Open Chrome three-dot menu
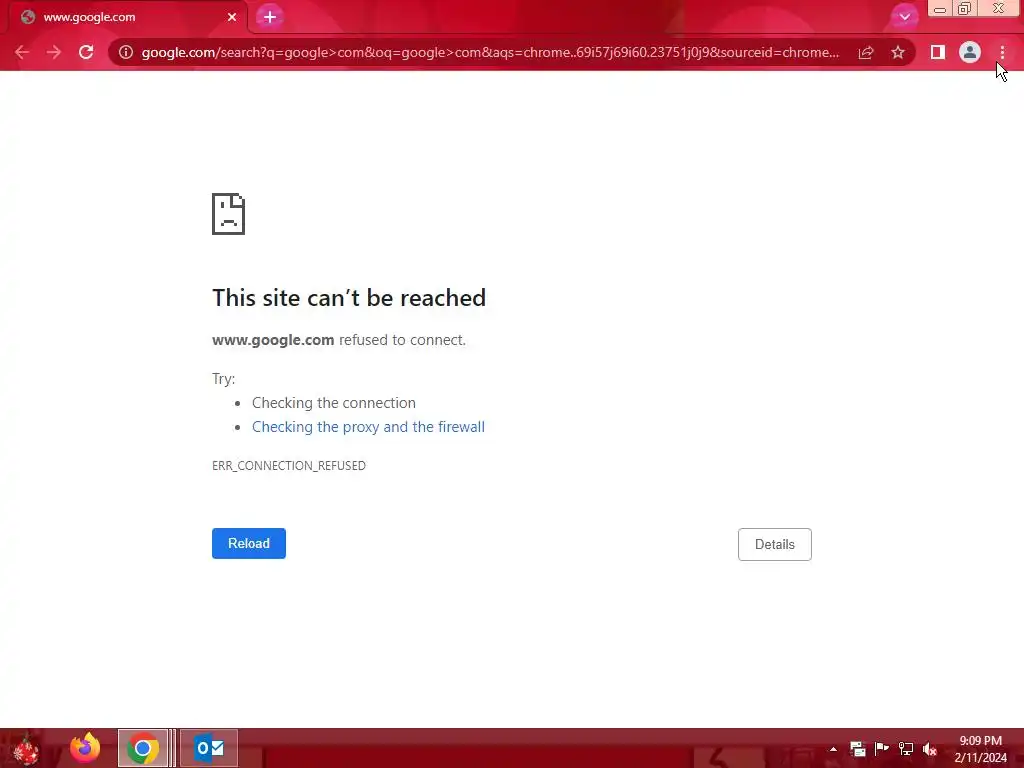Screen dimensions: 1024x768 1002,52
